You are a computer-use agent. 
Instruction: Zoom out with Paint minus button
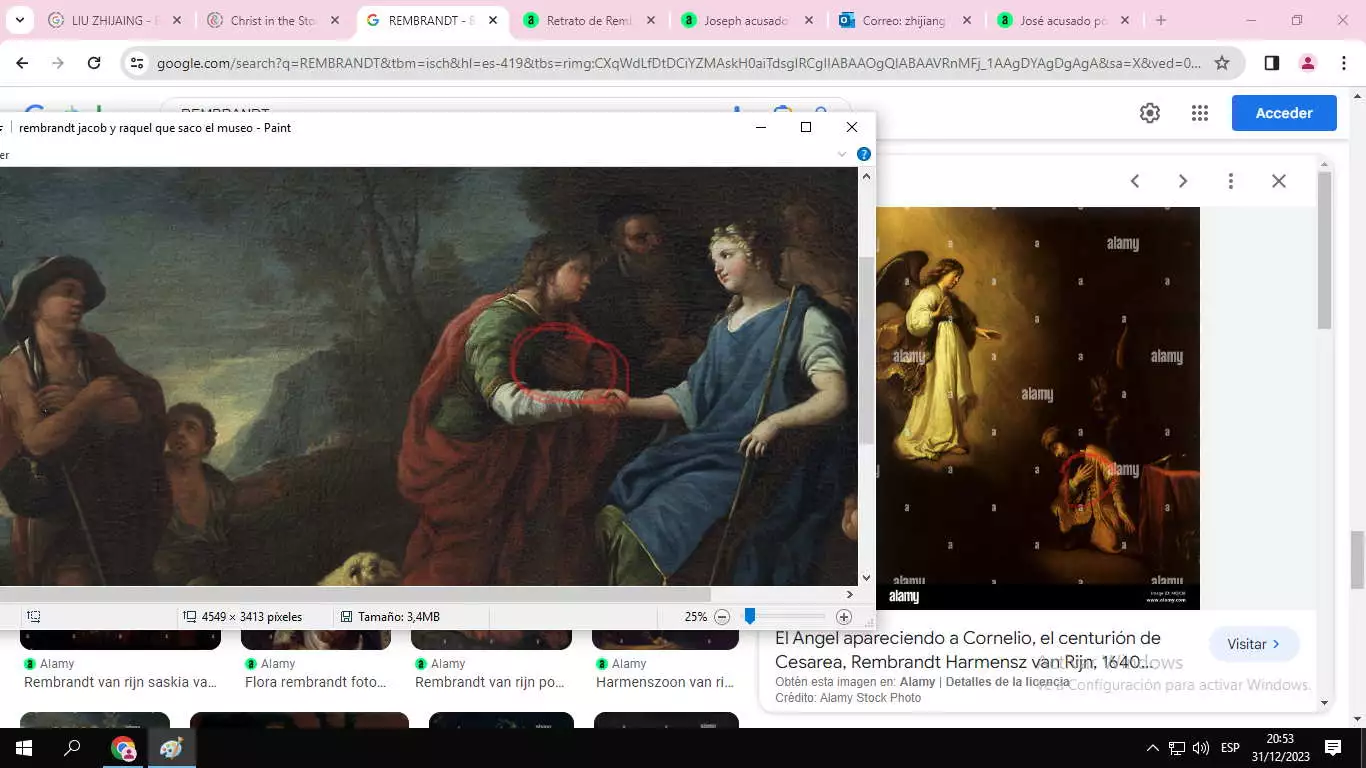tap(722, 617)
